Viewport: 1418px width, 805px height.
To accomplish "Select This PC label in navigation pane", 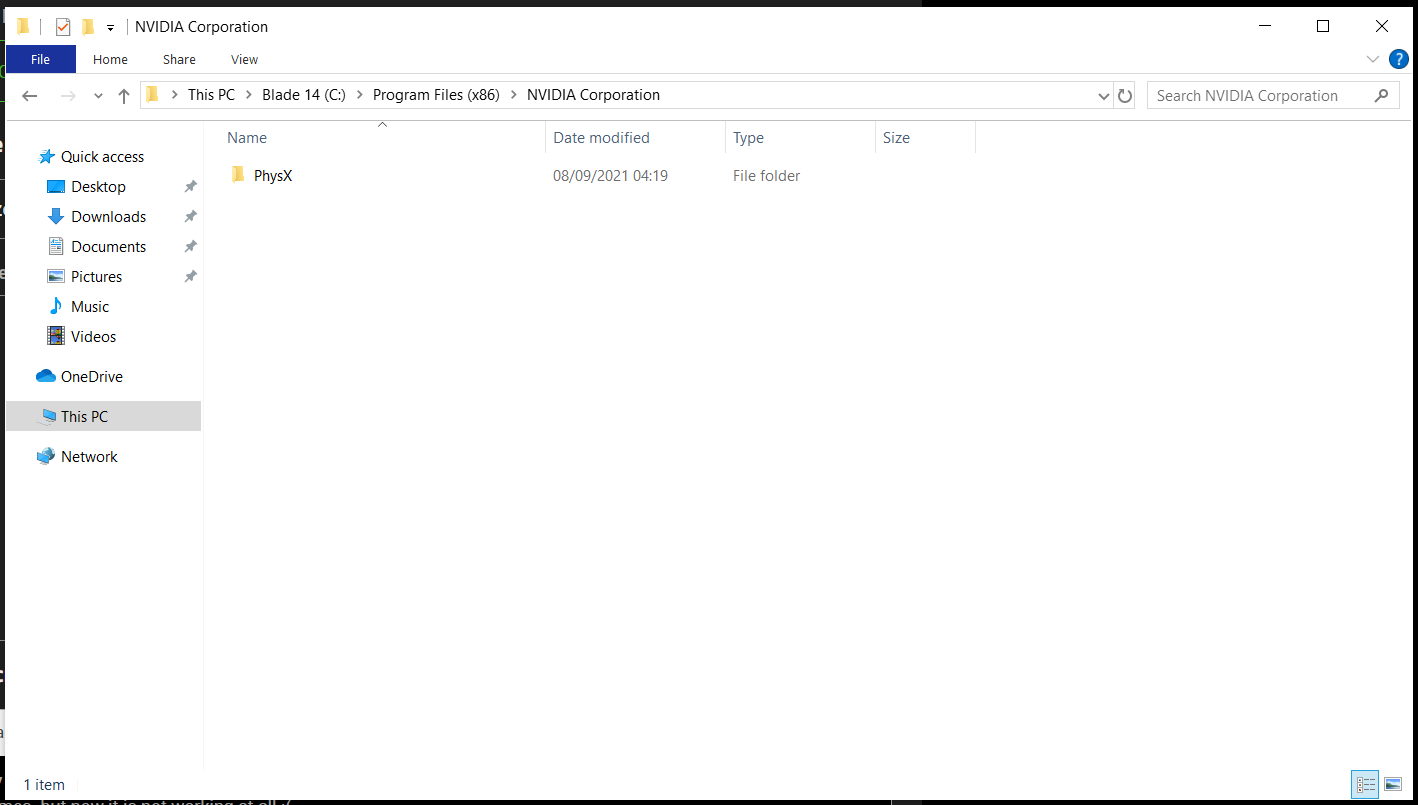I will point(84,417).
